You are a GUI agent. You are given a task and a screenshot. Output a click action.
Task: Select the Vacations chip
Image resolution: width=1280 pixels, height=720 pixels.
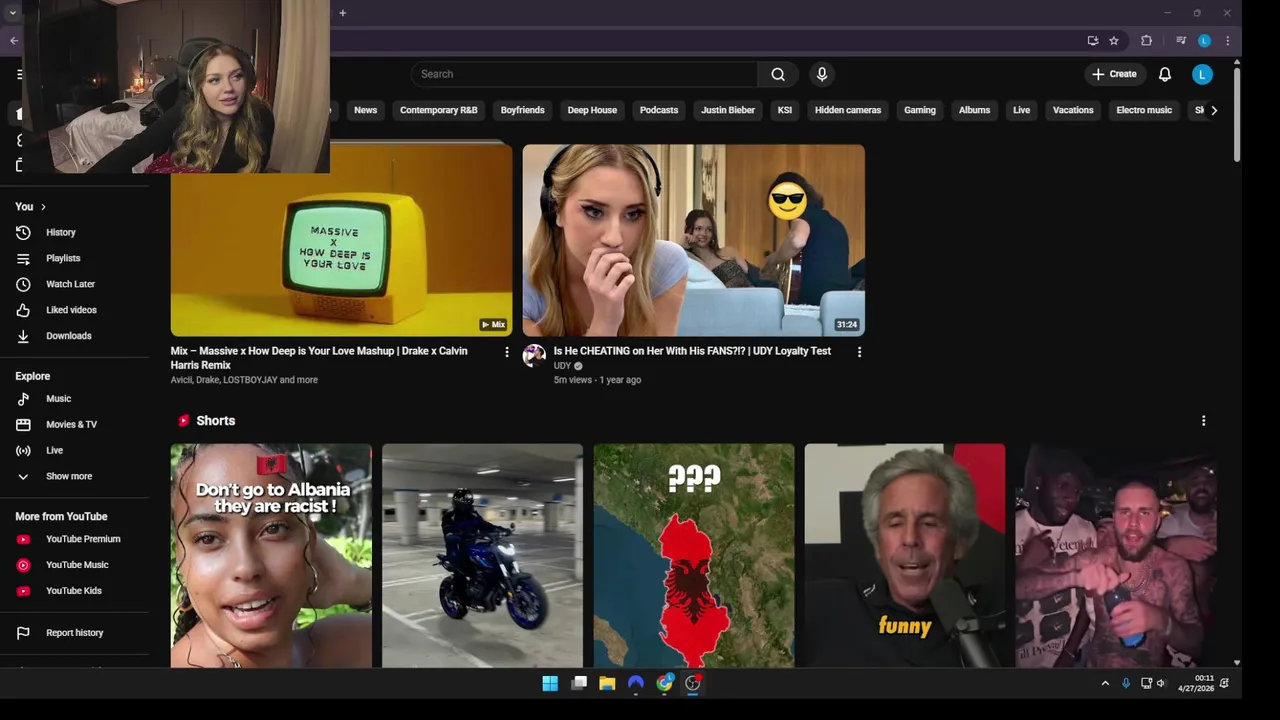pyautogui.click(x=1073, y=110)
